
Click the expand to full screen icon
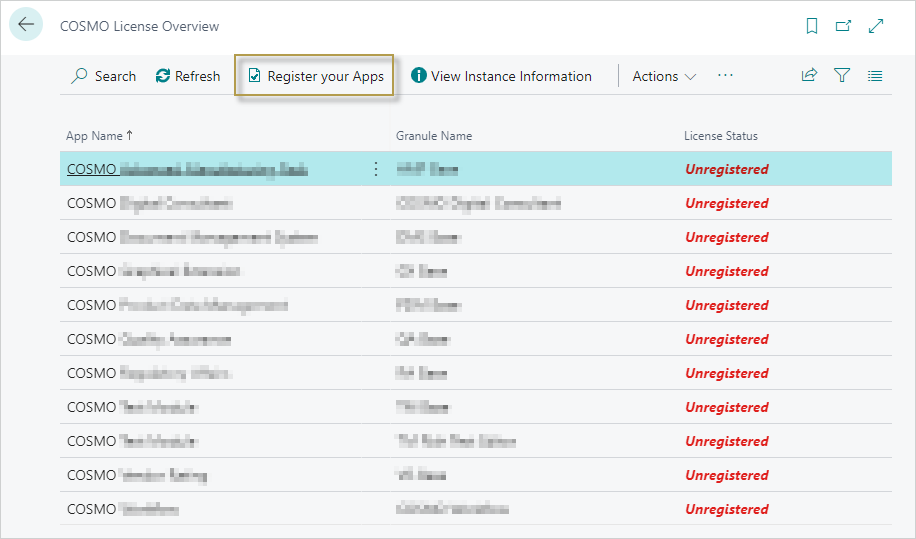tap(876, 26)
